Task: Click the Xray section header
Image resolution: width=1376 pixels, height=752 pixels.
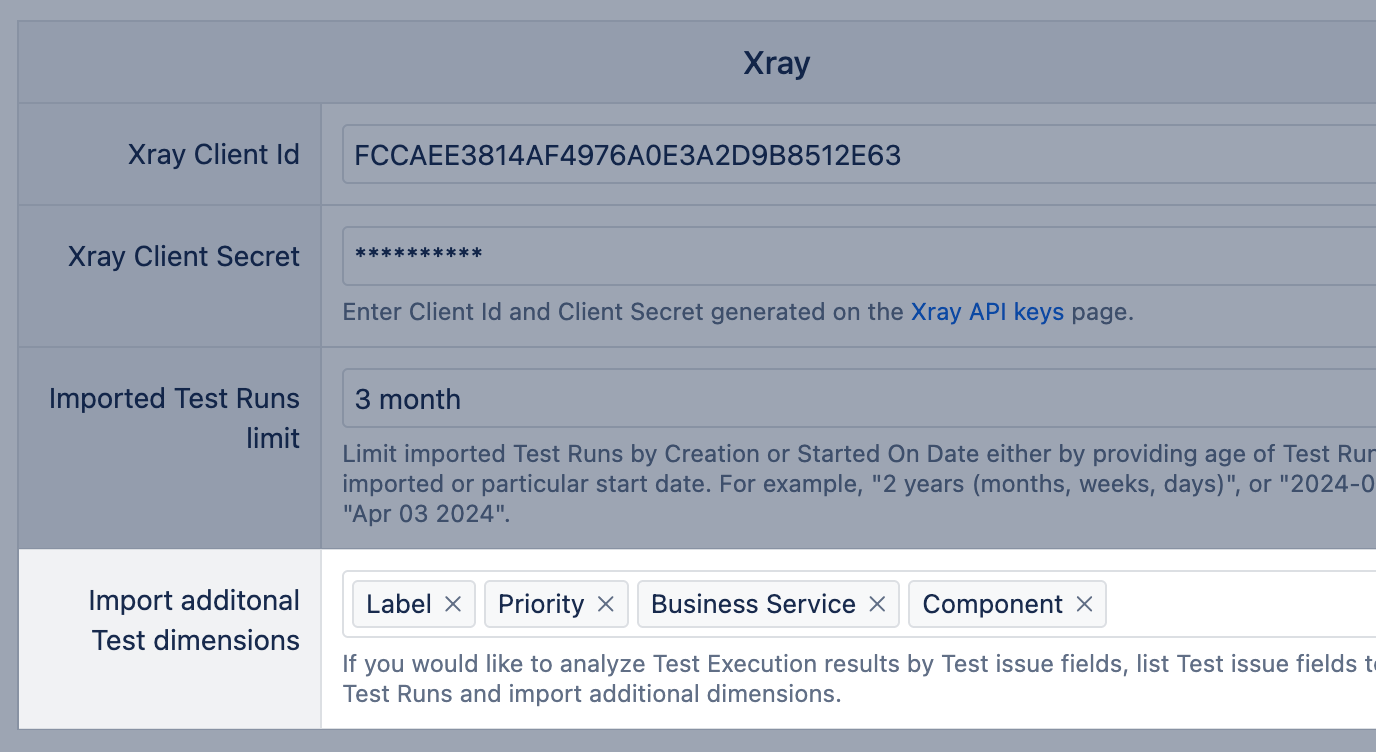Action: point(776,63)
